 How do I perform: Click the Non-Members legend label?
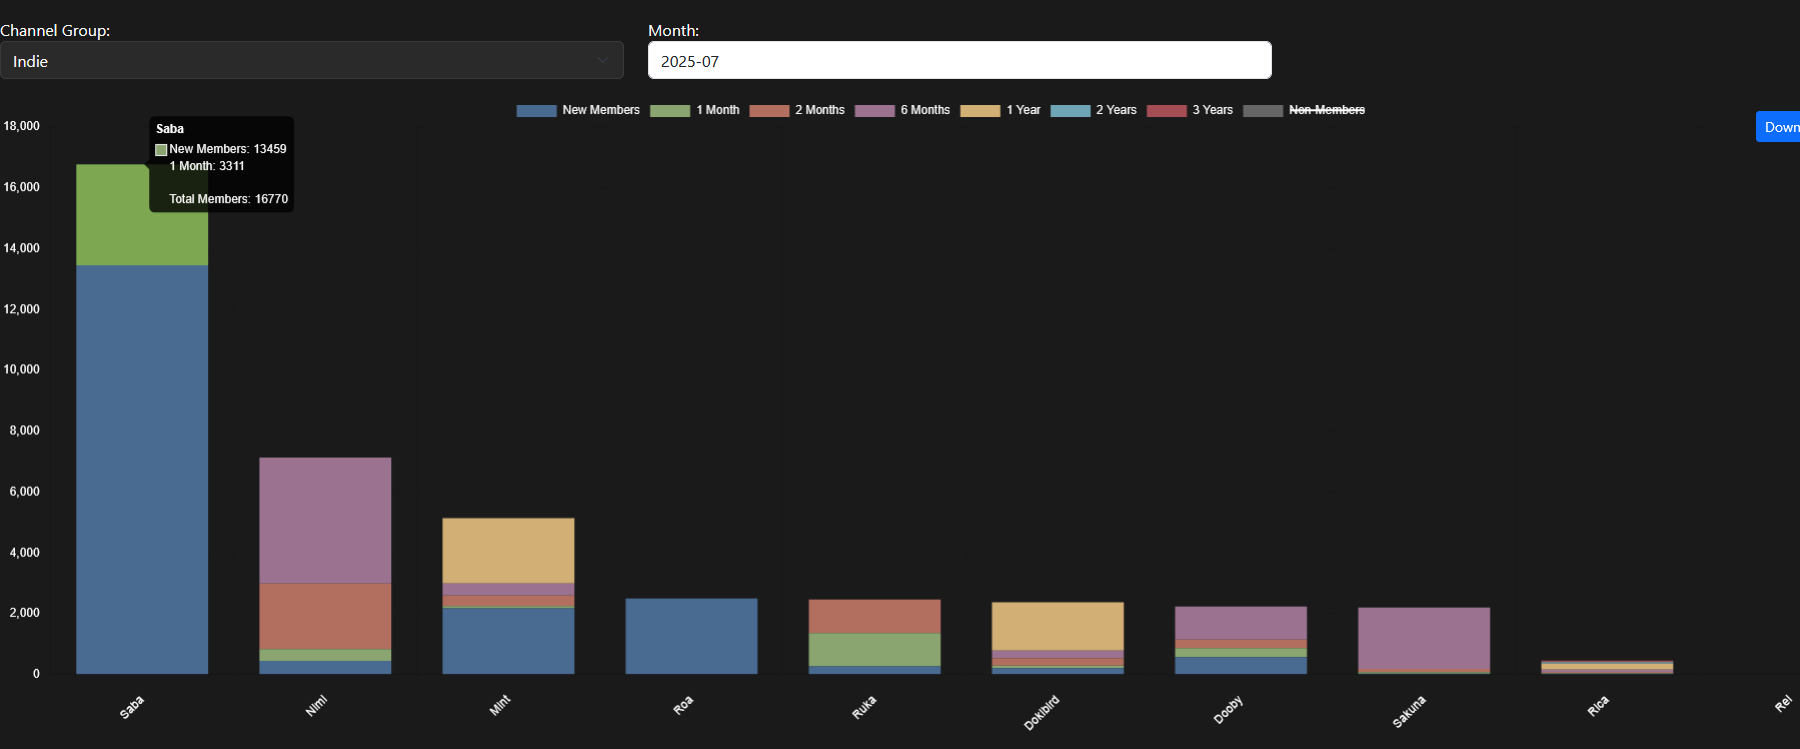click(x=1327, y=110)
